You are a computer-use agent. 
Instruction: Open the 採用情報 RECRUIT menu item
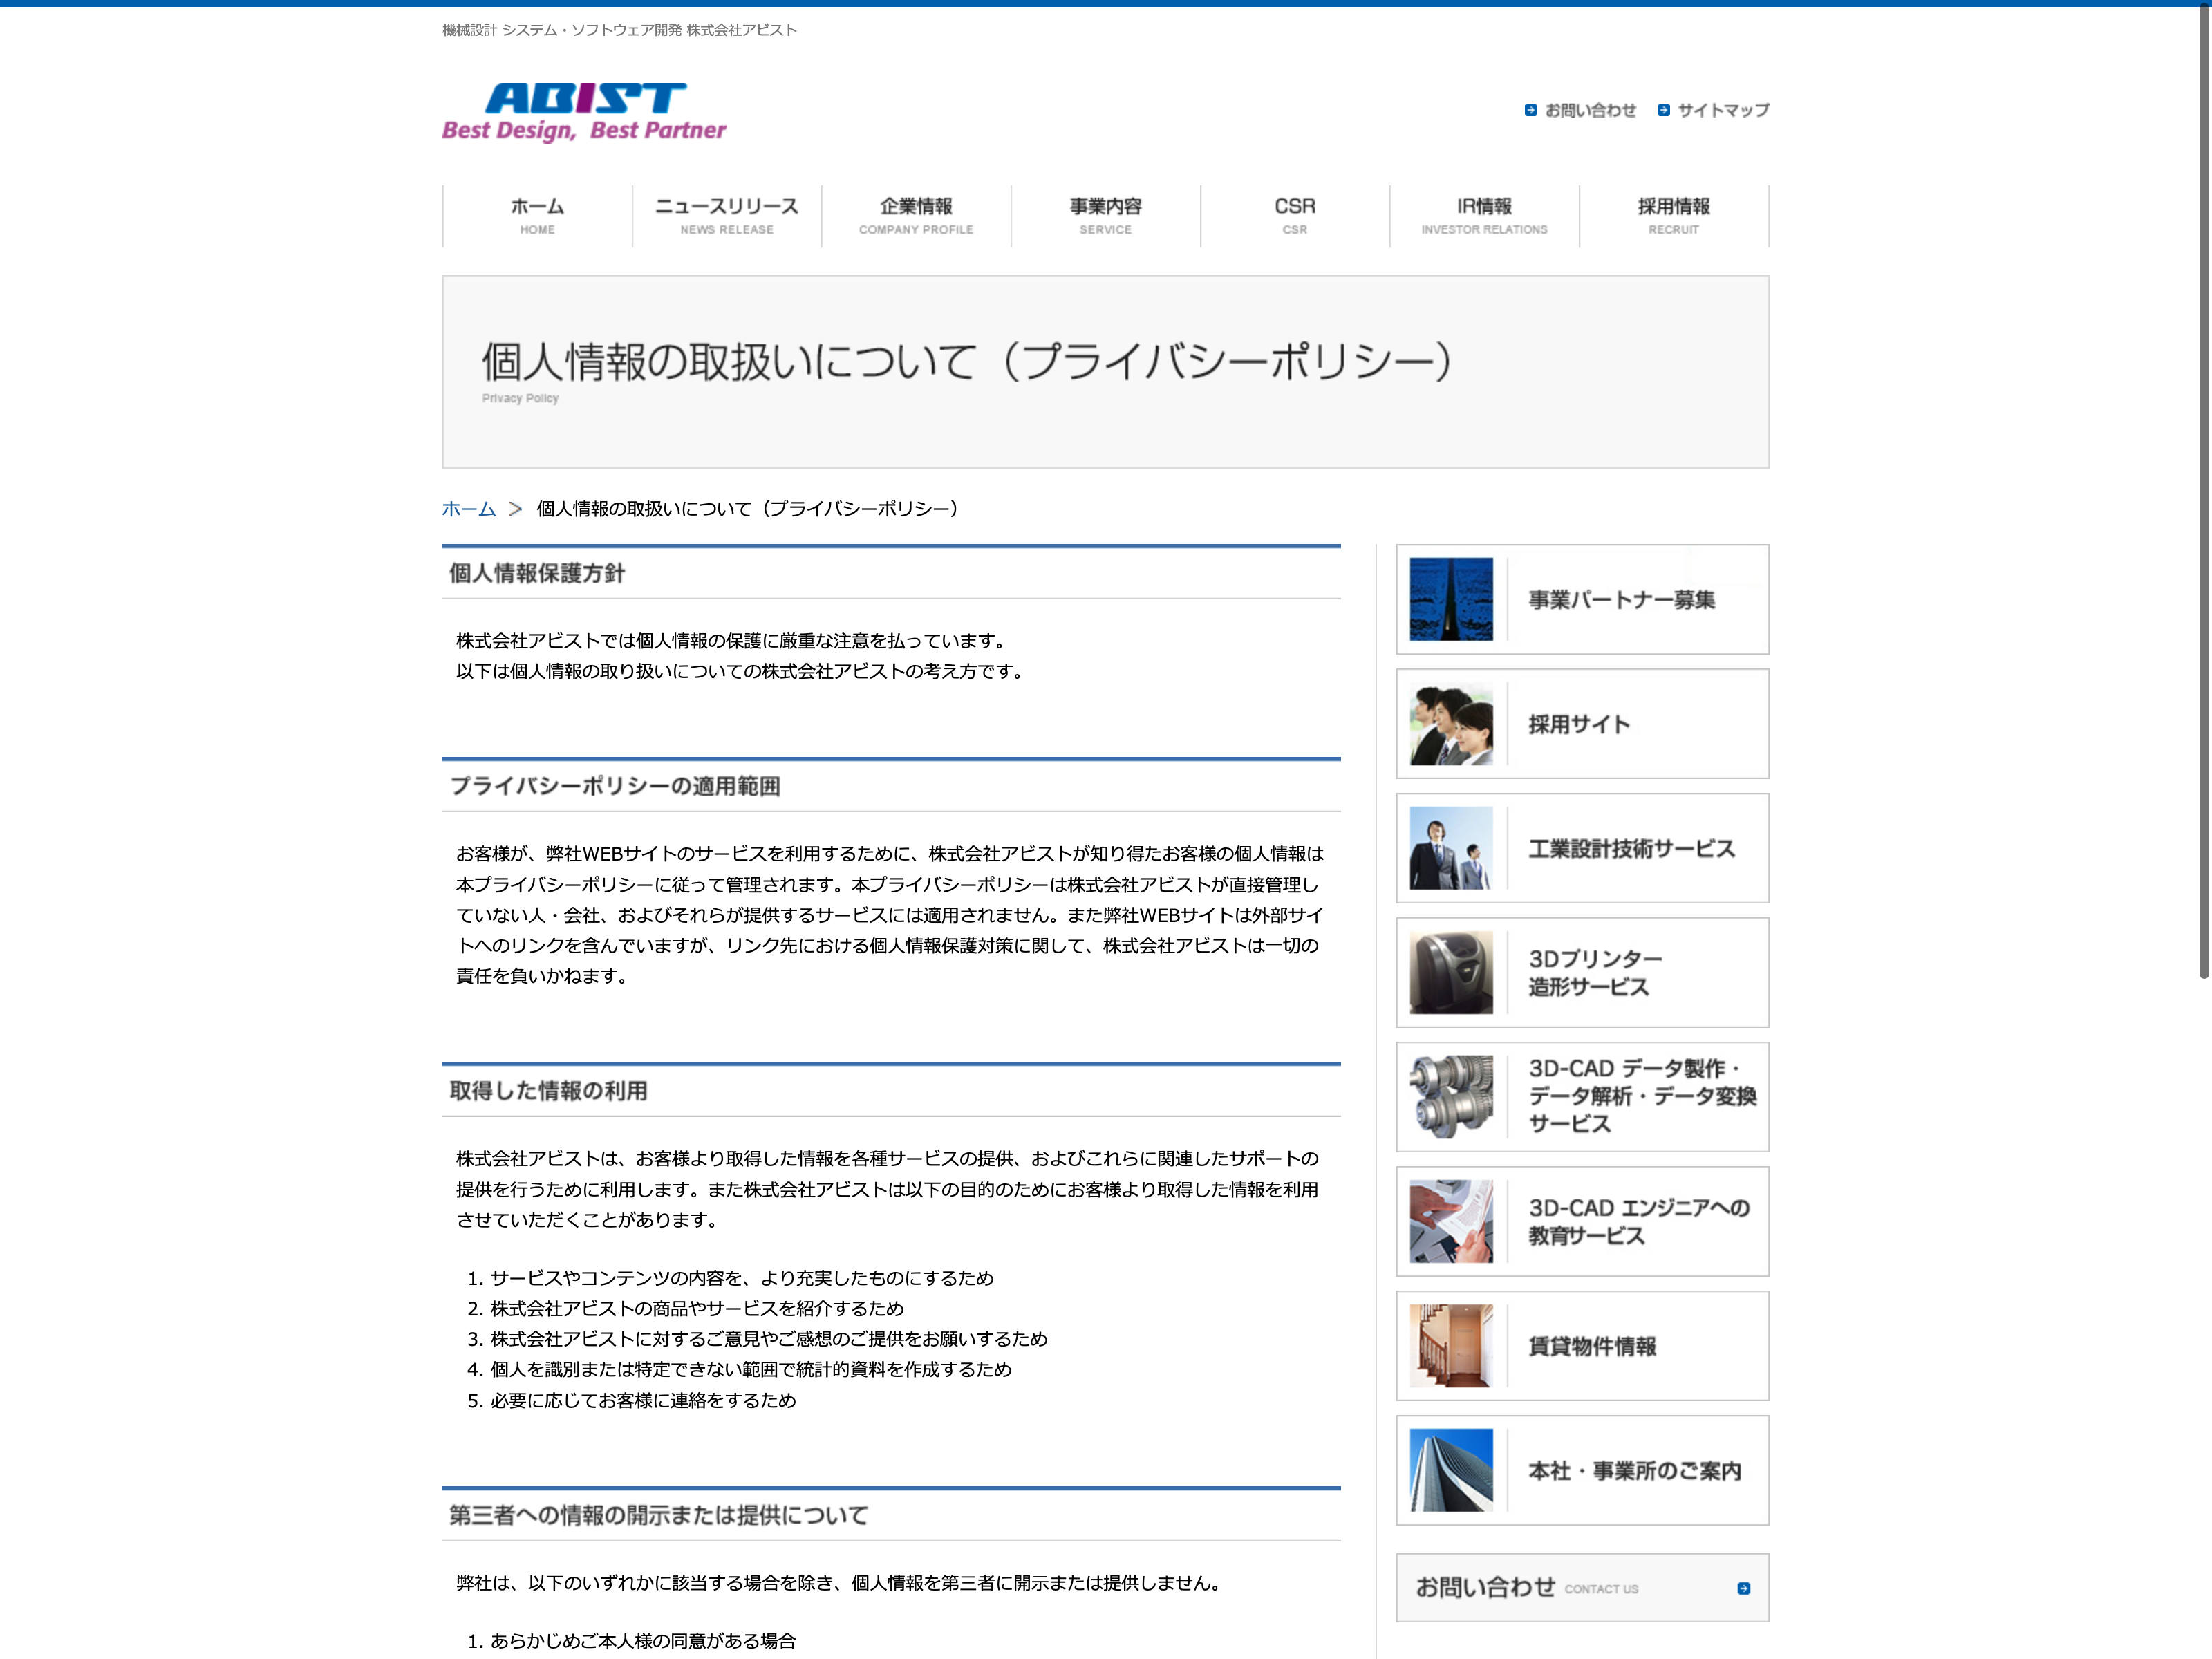[x=1673, y=215]
